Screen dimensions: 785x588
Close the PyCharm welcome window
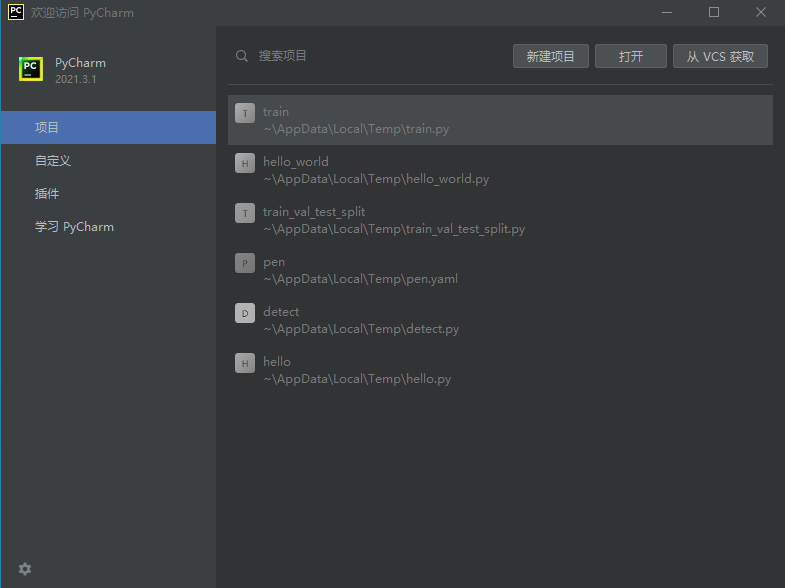tap(761, 13)
